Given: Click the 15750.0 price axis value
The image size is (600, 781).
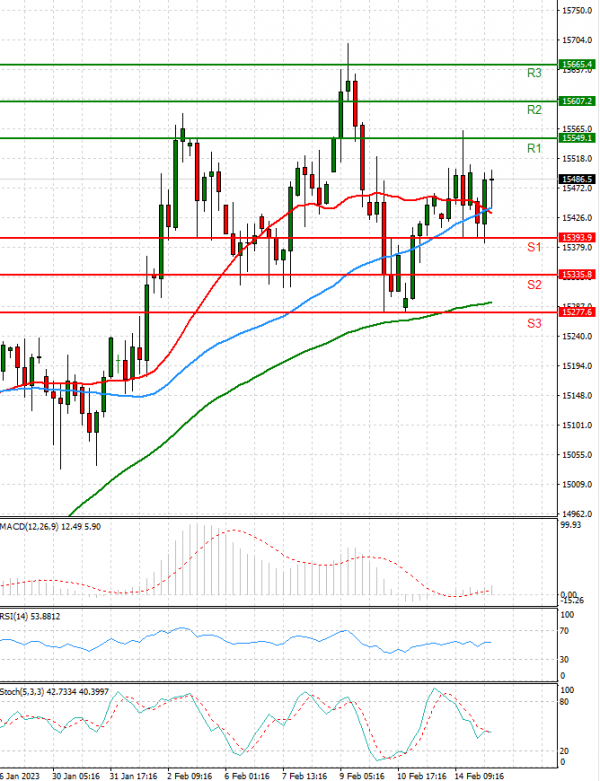Looking at the screenshot, I should 577,10.
